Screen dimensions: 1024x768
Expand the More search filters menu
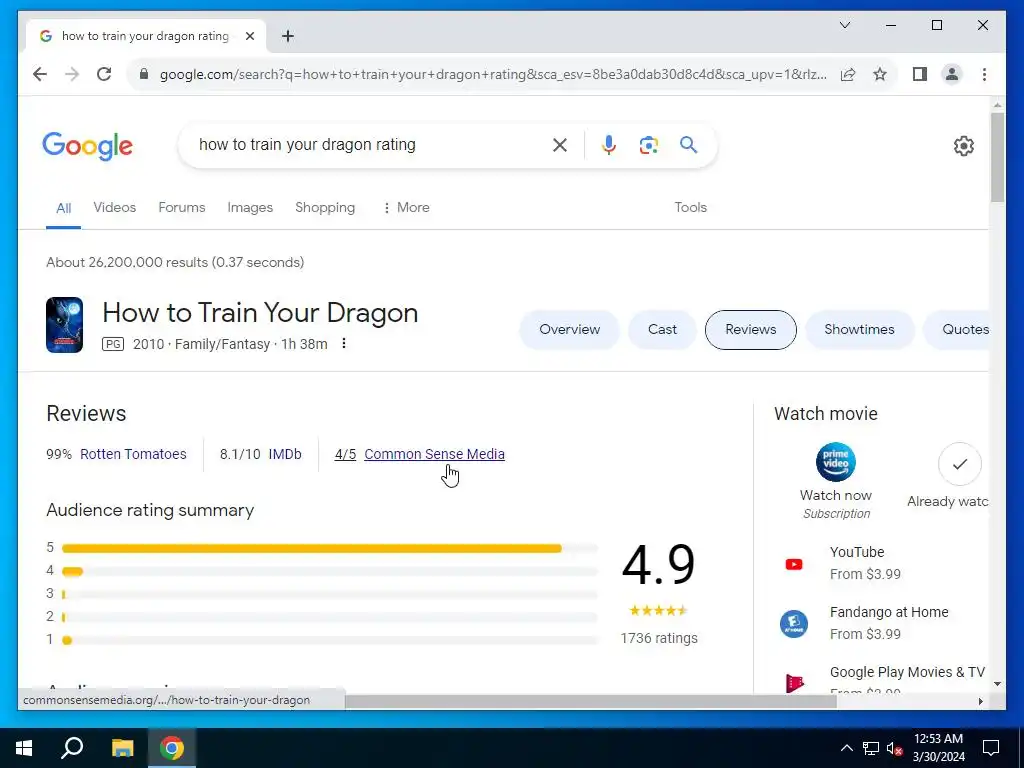coord(406,208)
